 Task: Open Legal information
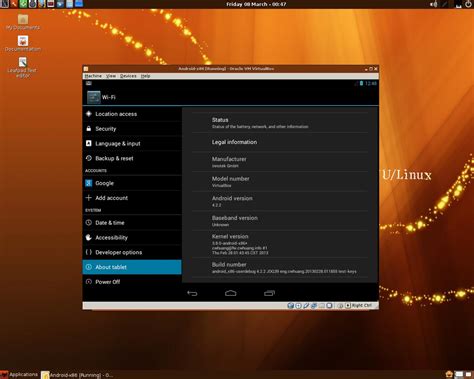[280, 142]
